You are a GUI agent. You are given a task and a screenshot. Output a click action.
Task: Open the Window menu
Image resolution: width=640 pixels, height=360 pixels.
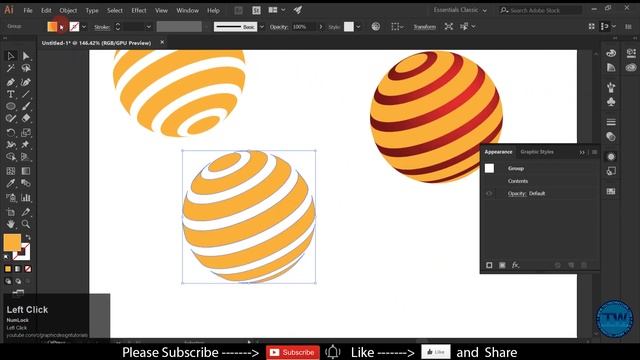[x=187, y=11]
